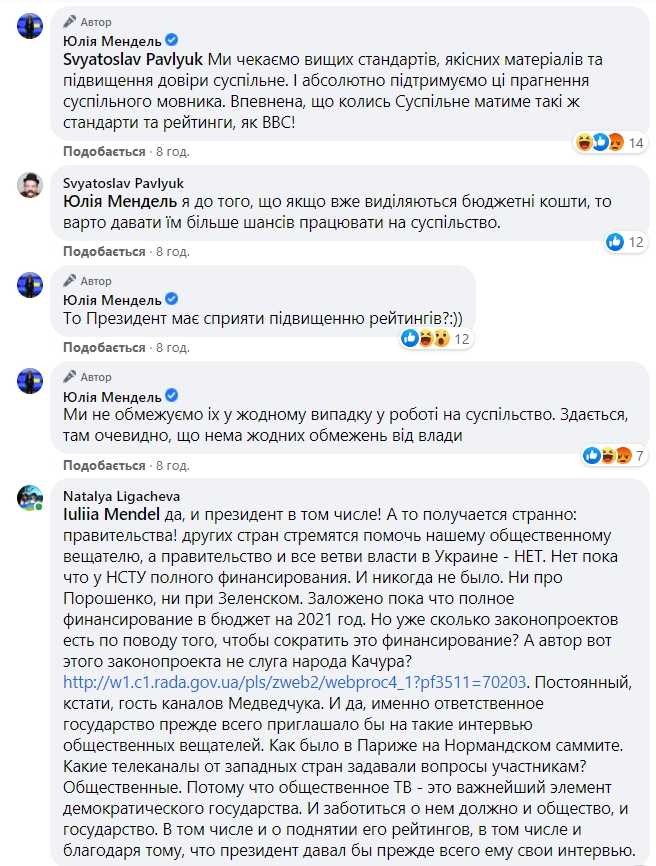Click reaction icons with 12 on Mendel's short reply
This screenshot has height=866, width=656.
[x=436, y=339]
